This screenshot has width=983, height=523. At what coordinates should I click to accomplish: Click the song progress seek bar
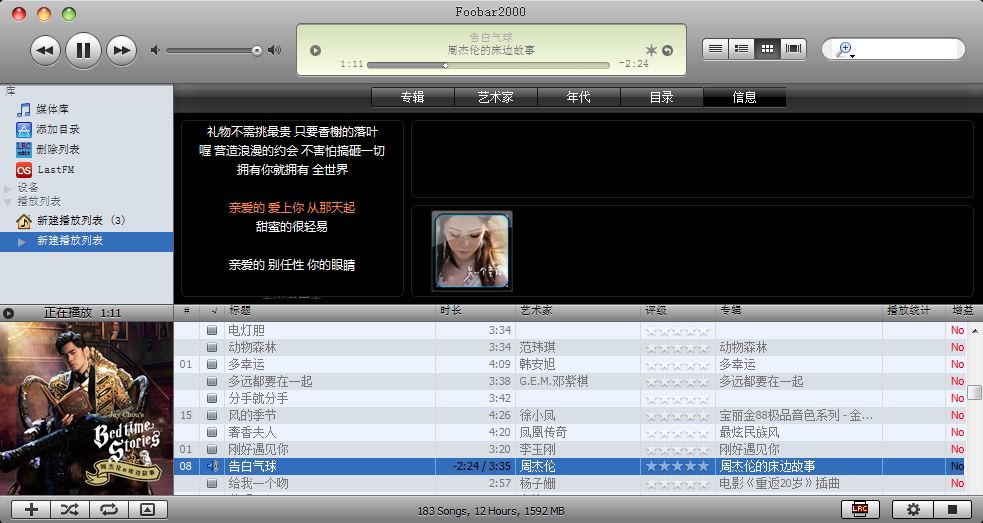488,65
